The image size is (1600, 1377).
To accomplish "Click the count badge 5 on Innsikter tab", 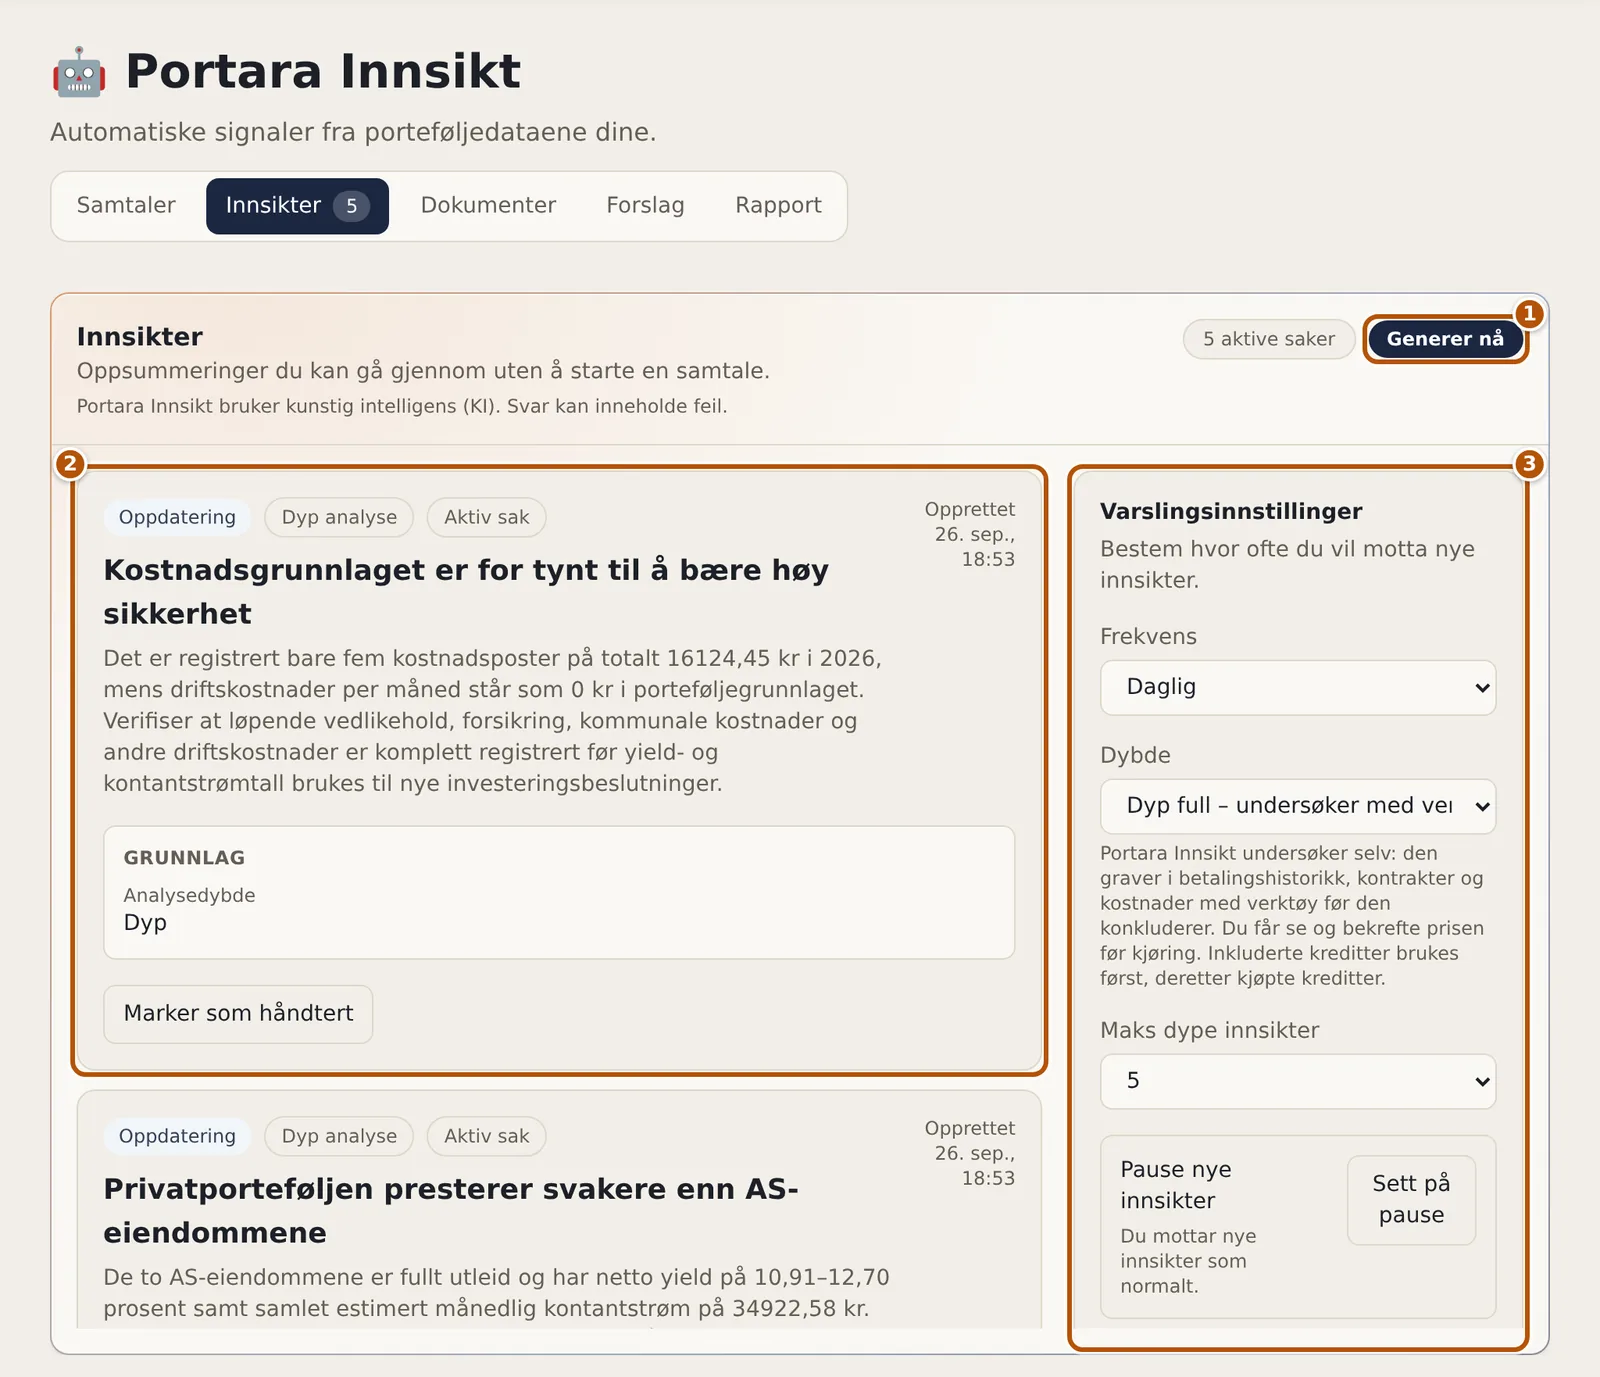I will pyautogui.click(x=351, y=206).
